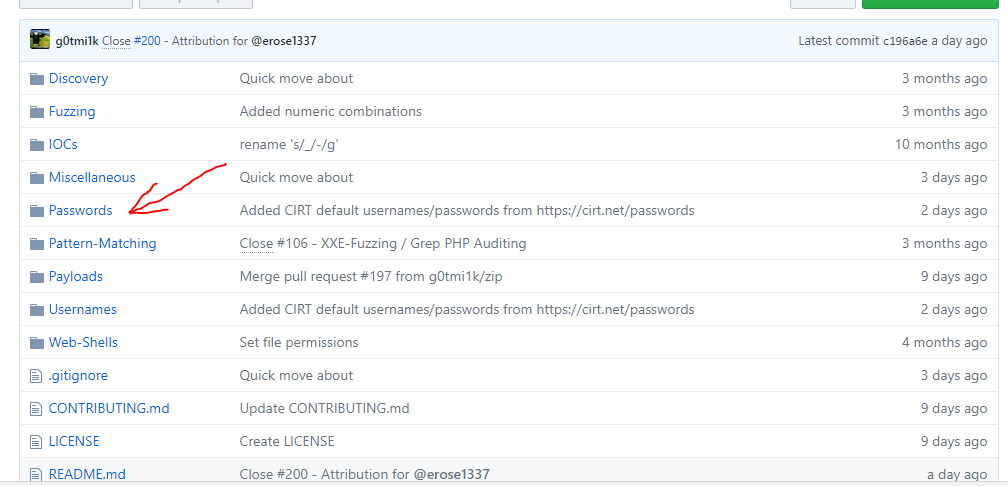Click the folder icon beside Discovery

click(x=37, y=79)
